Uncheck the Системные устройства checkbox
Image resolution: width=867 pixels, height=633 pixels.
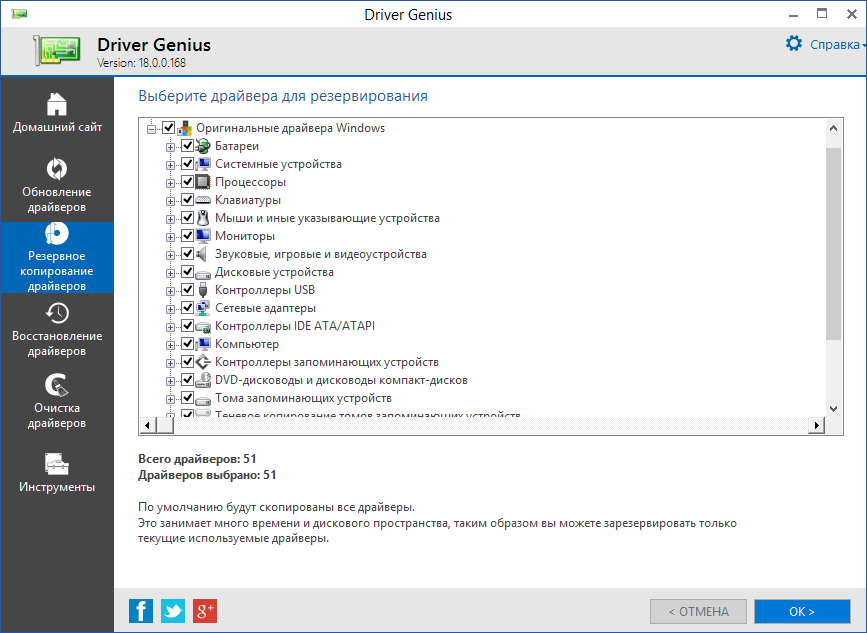tap(187, 164)
